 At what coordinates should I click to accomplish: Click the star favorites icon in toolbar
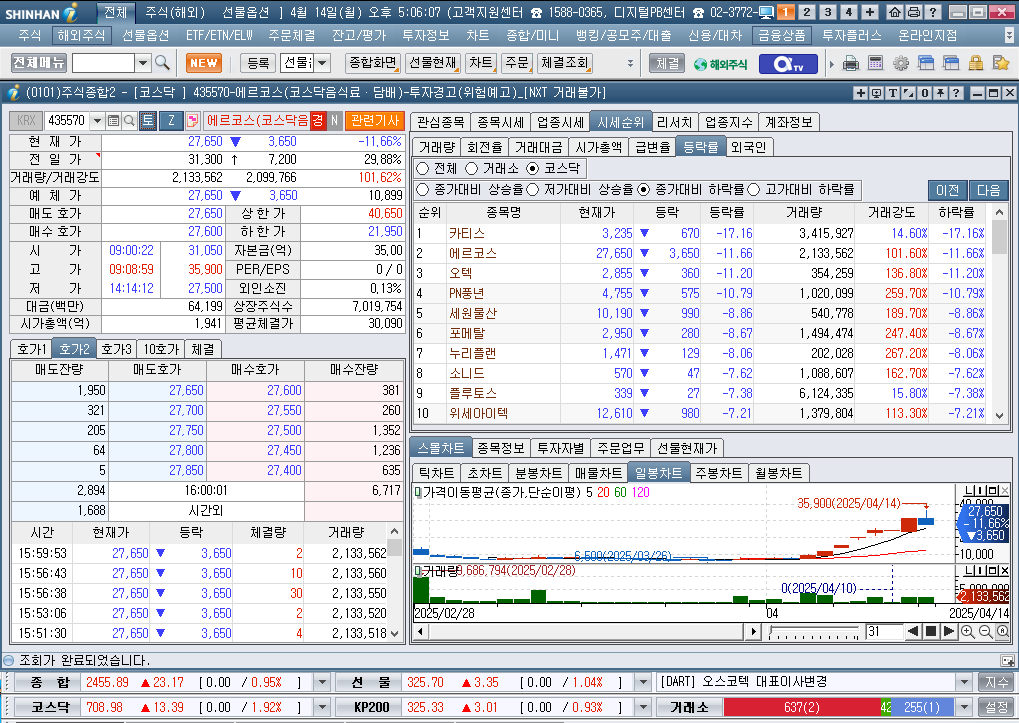[x=1001, y=63]
